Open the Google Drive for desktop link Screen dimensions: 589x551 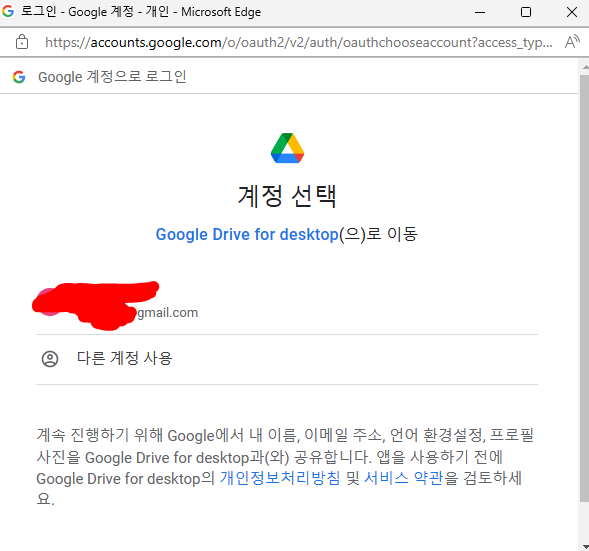point(247,234)
